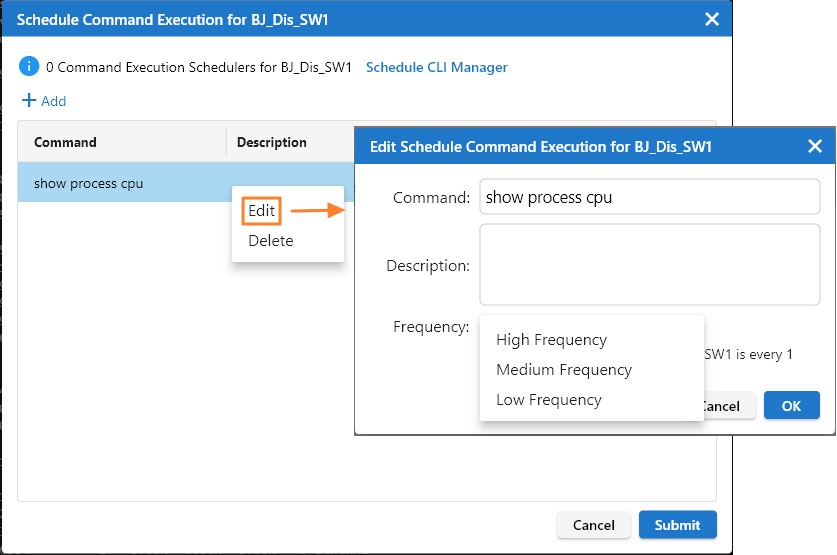Open the Schedule CLI Manager link
837x555 pixels.
point(436,68)
